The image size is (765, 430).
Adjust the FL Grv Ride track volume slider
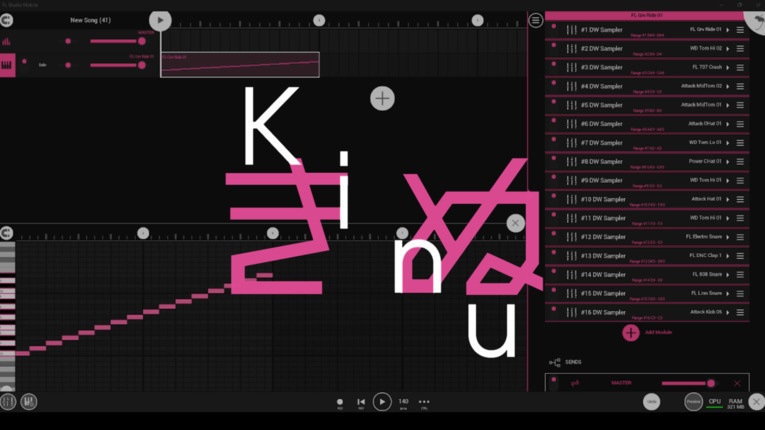pos(118,65)
